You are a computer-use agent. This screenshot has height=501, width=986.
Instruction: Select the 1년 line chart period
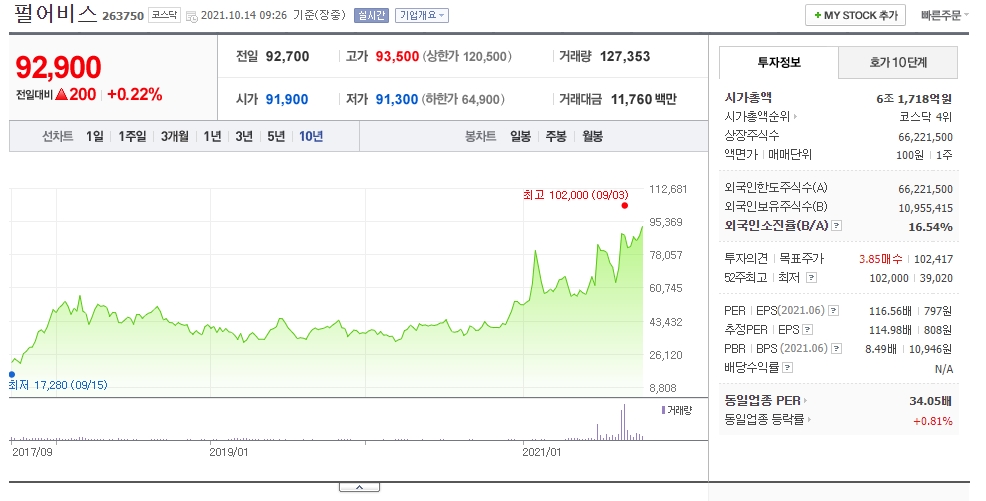coord(212,136)
